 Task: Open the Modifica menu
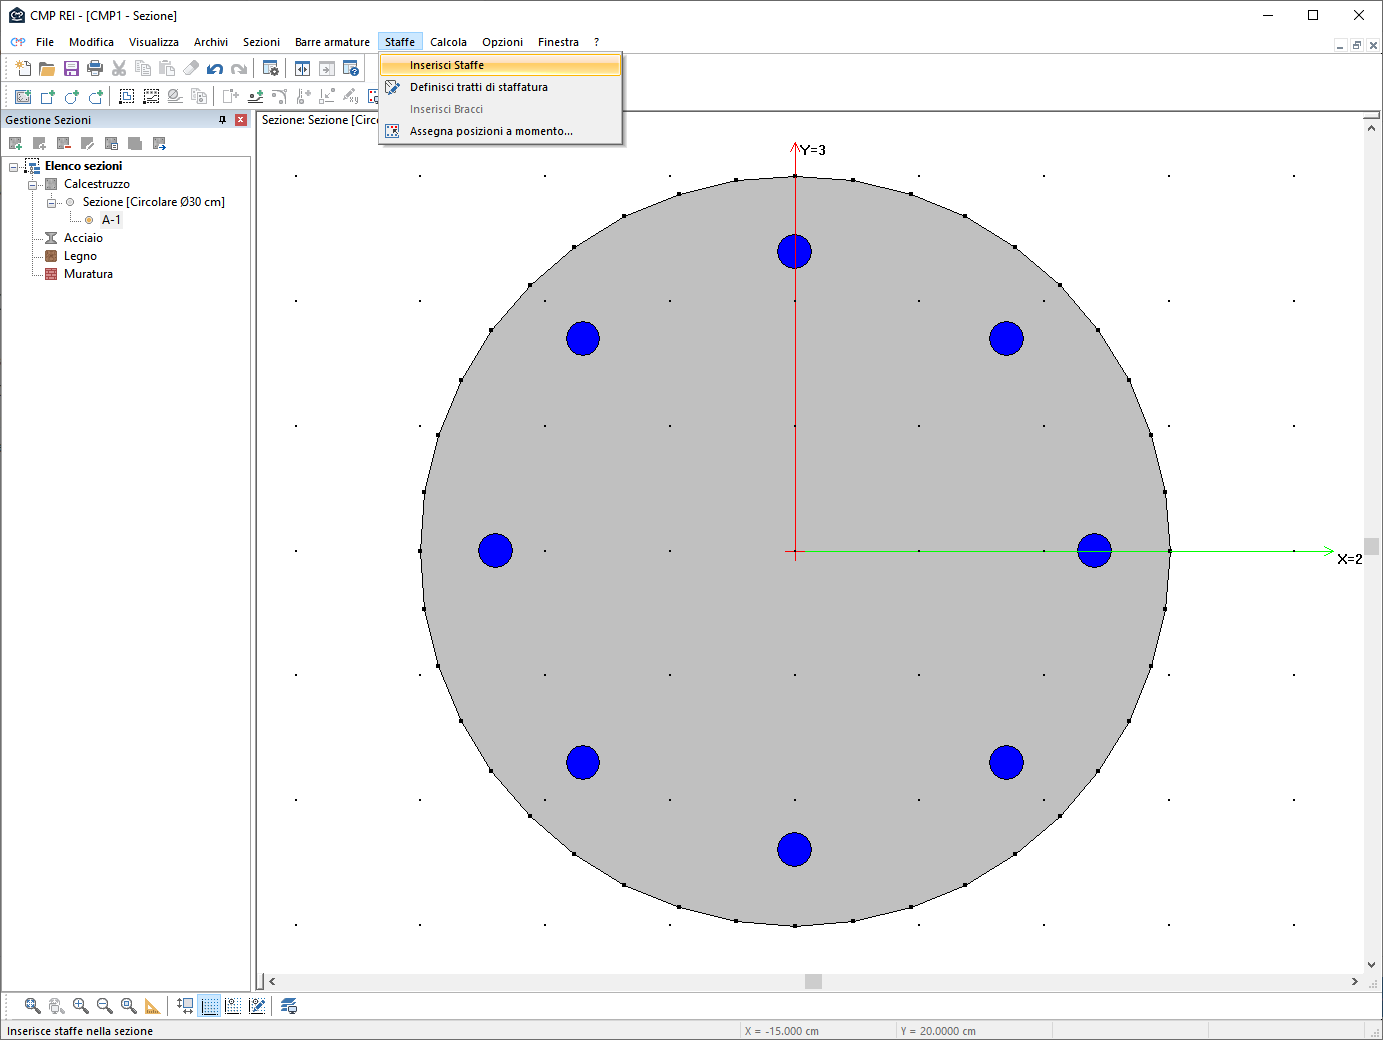pos(91,42)
